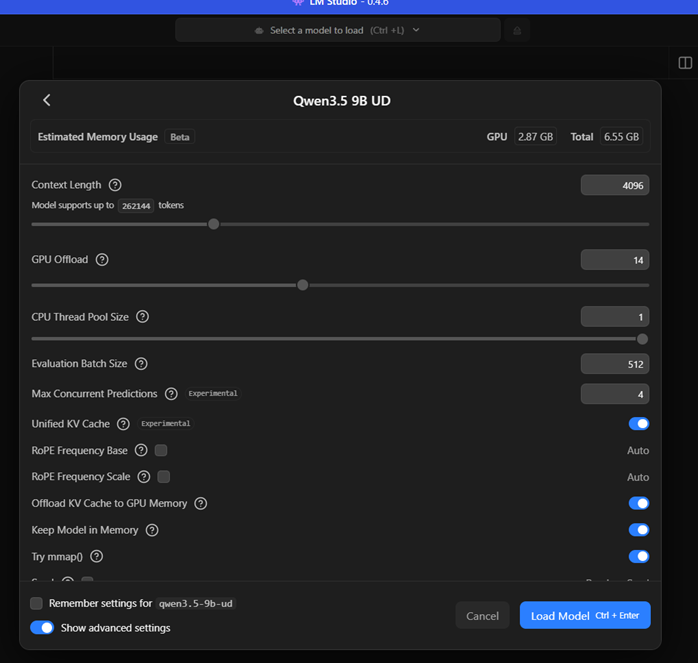Open the Select a model to load dropdown
Viewport: 698px width, 663px height.
click(x=338, y=30)
